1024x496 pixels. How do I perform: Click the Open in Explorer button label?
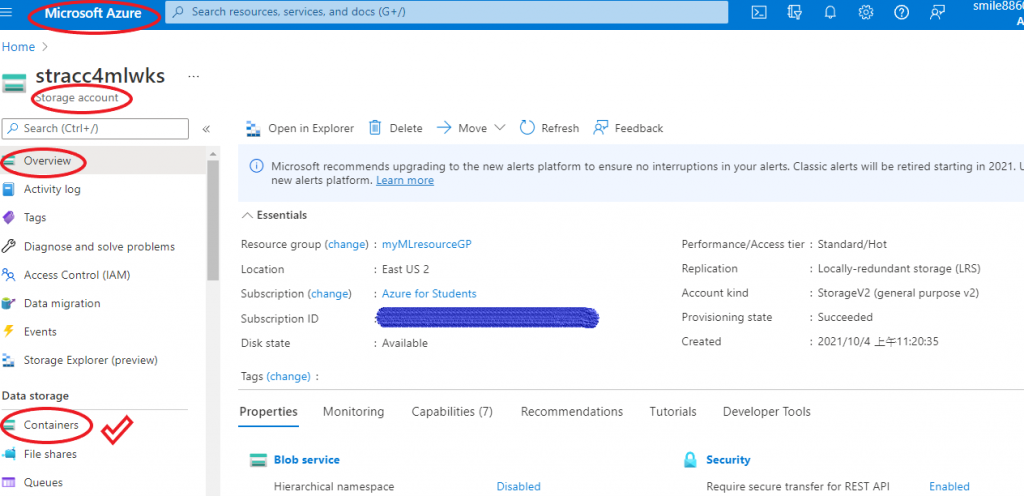click(x=311, y=129)
